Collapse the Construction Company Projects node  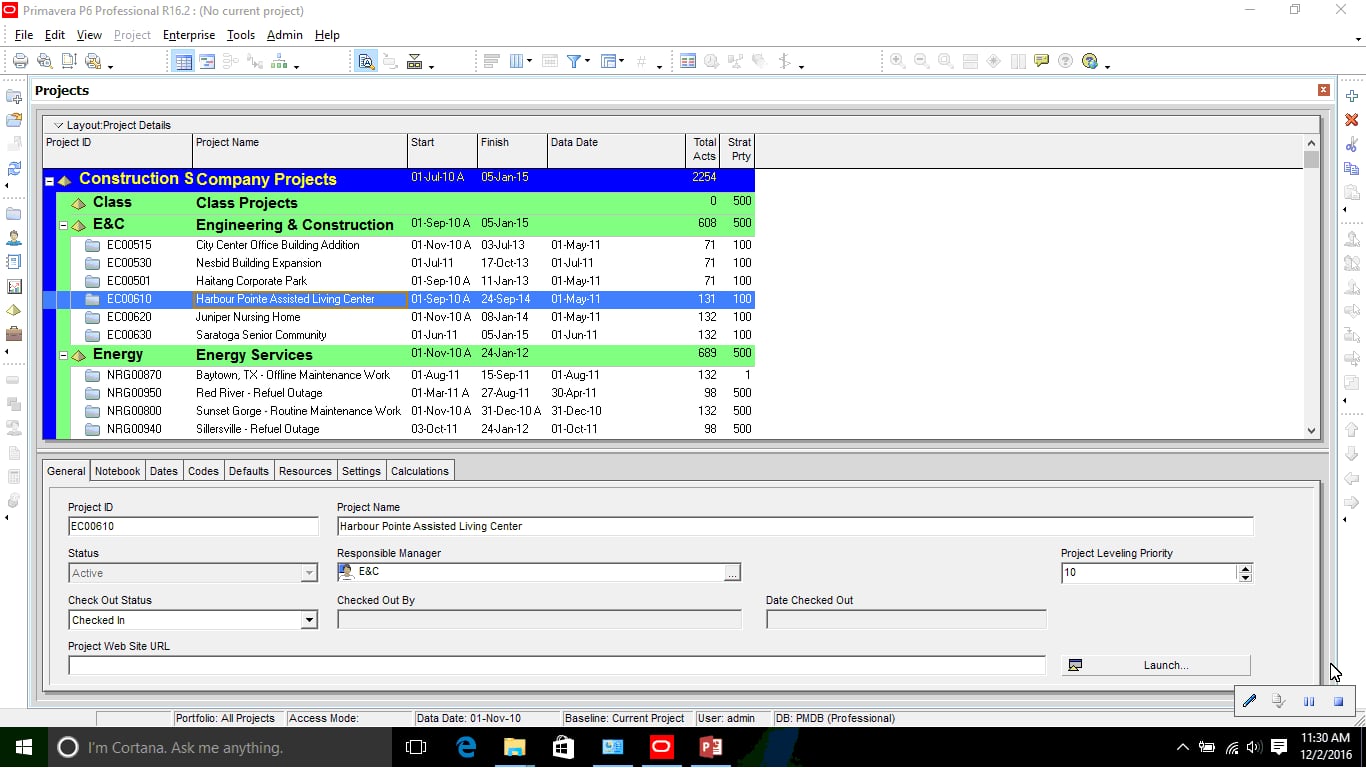pos(49,181)
